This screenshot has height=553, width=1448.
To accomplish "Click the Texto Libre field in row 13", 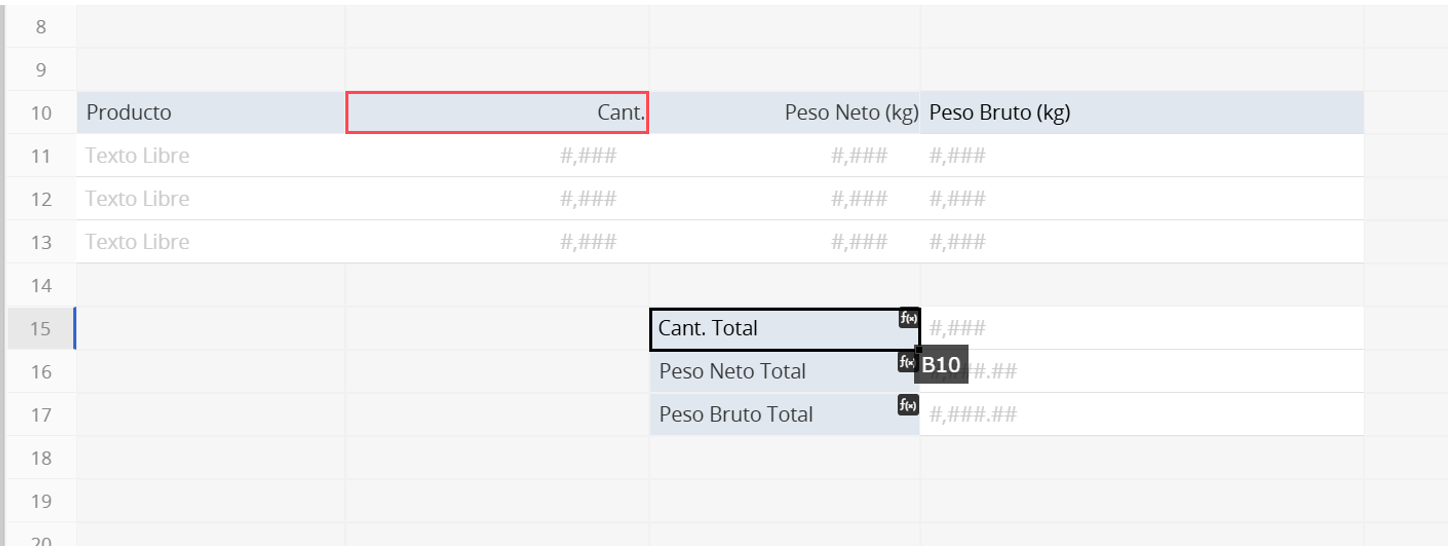I will (x=211, y=241).
